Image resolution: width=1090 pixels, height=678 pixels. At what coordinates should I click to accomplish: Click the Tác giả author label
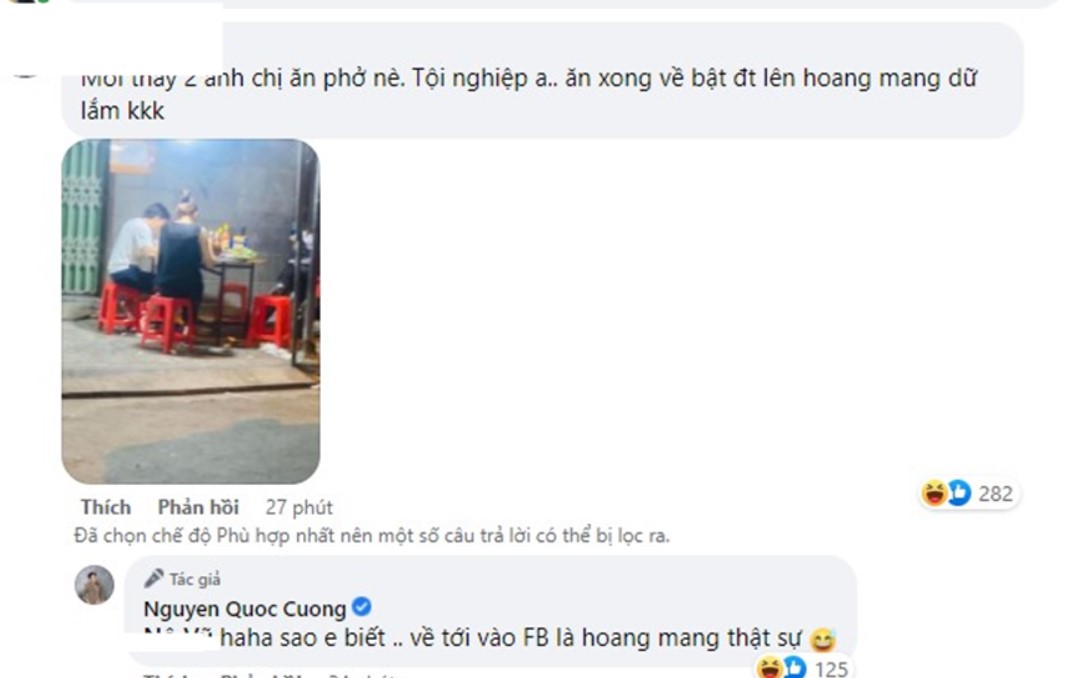point(195,579)
